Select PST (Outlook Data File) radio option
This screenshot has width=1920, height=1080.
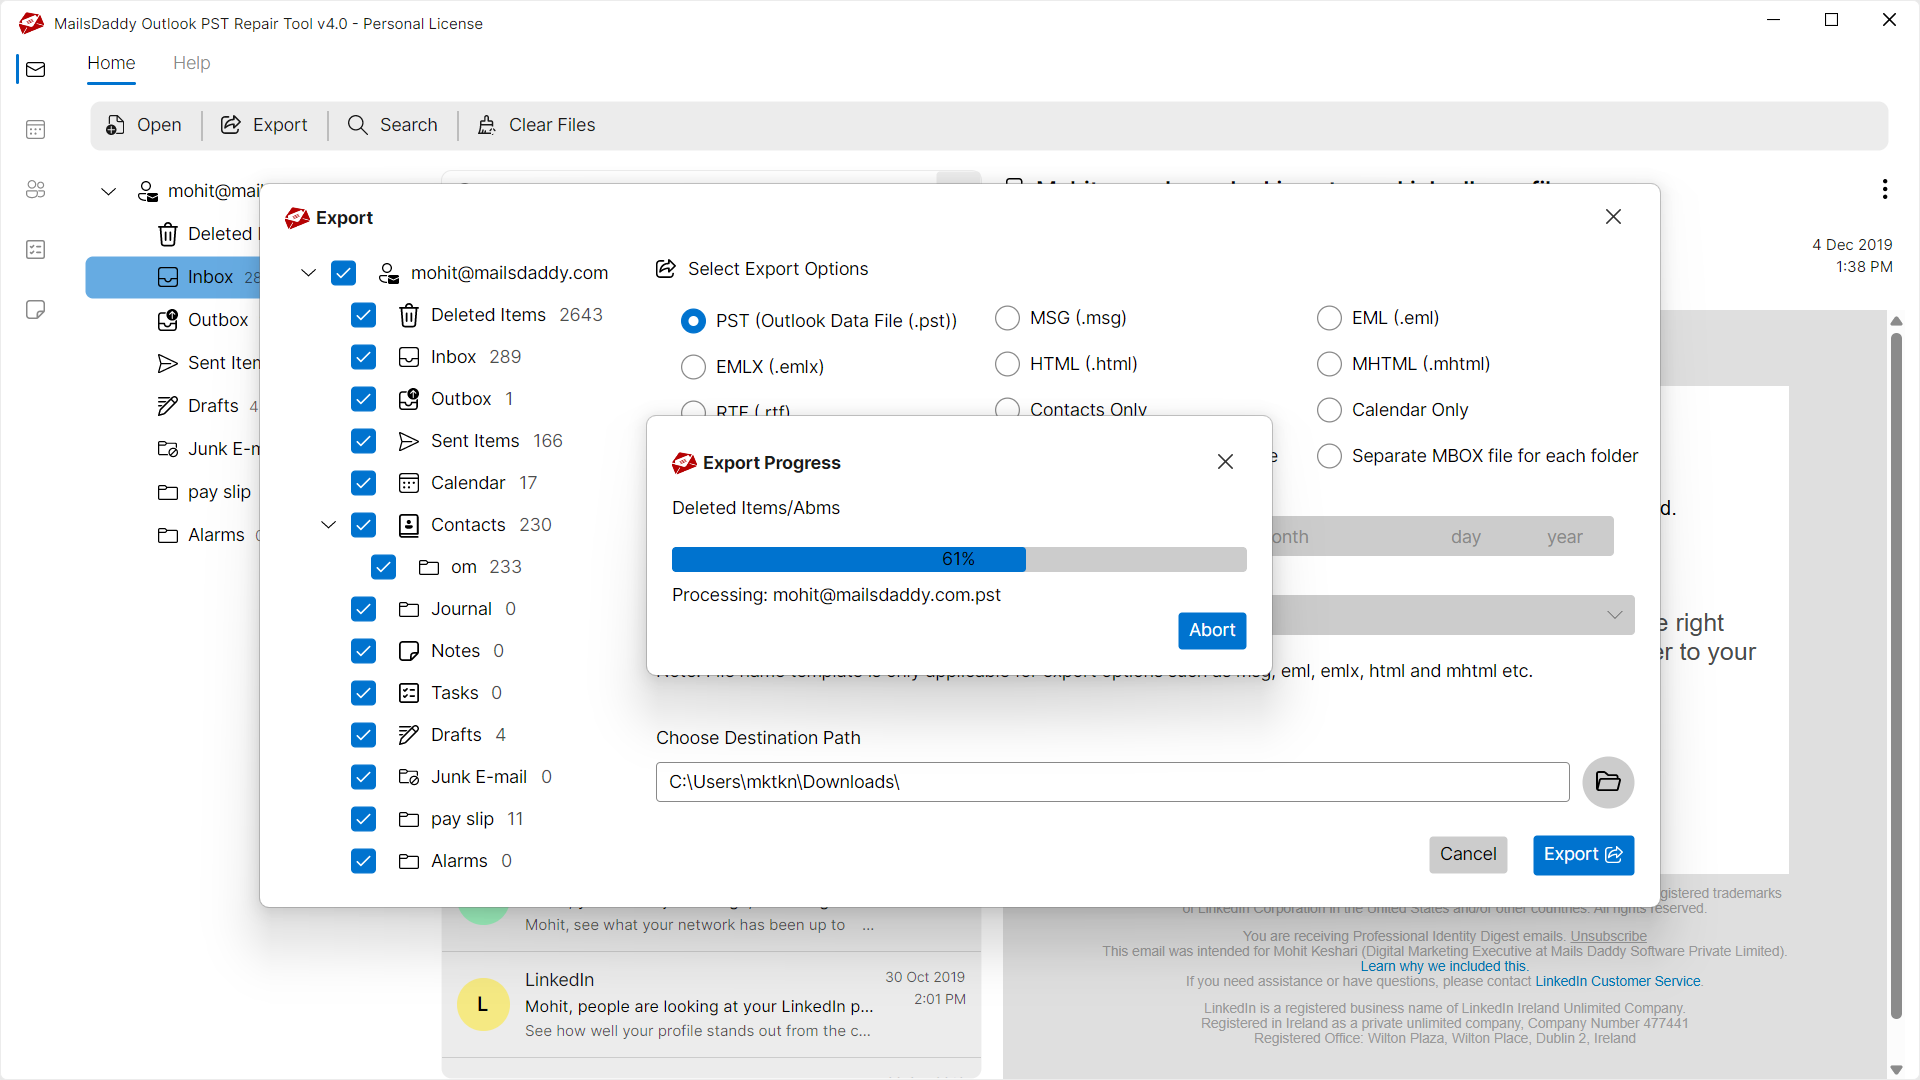[693, 321]
